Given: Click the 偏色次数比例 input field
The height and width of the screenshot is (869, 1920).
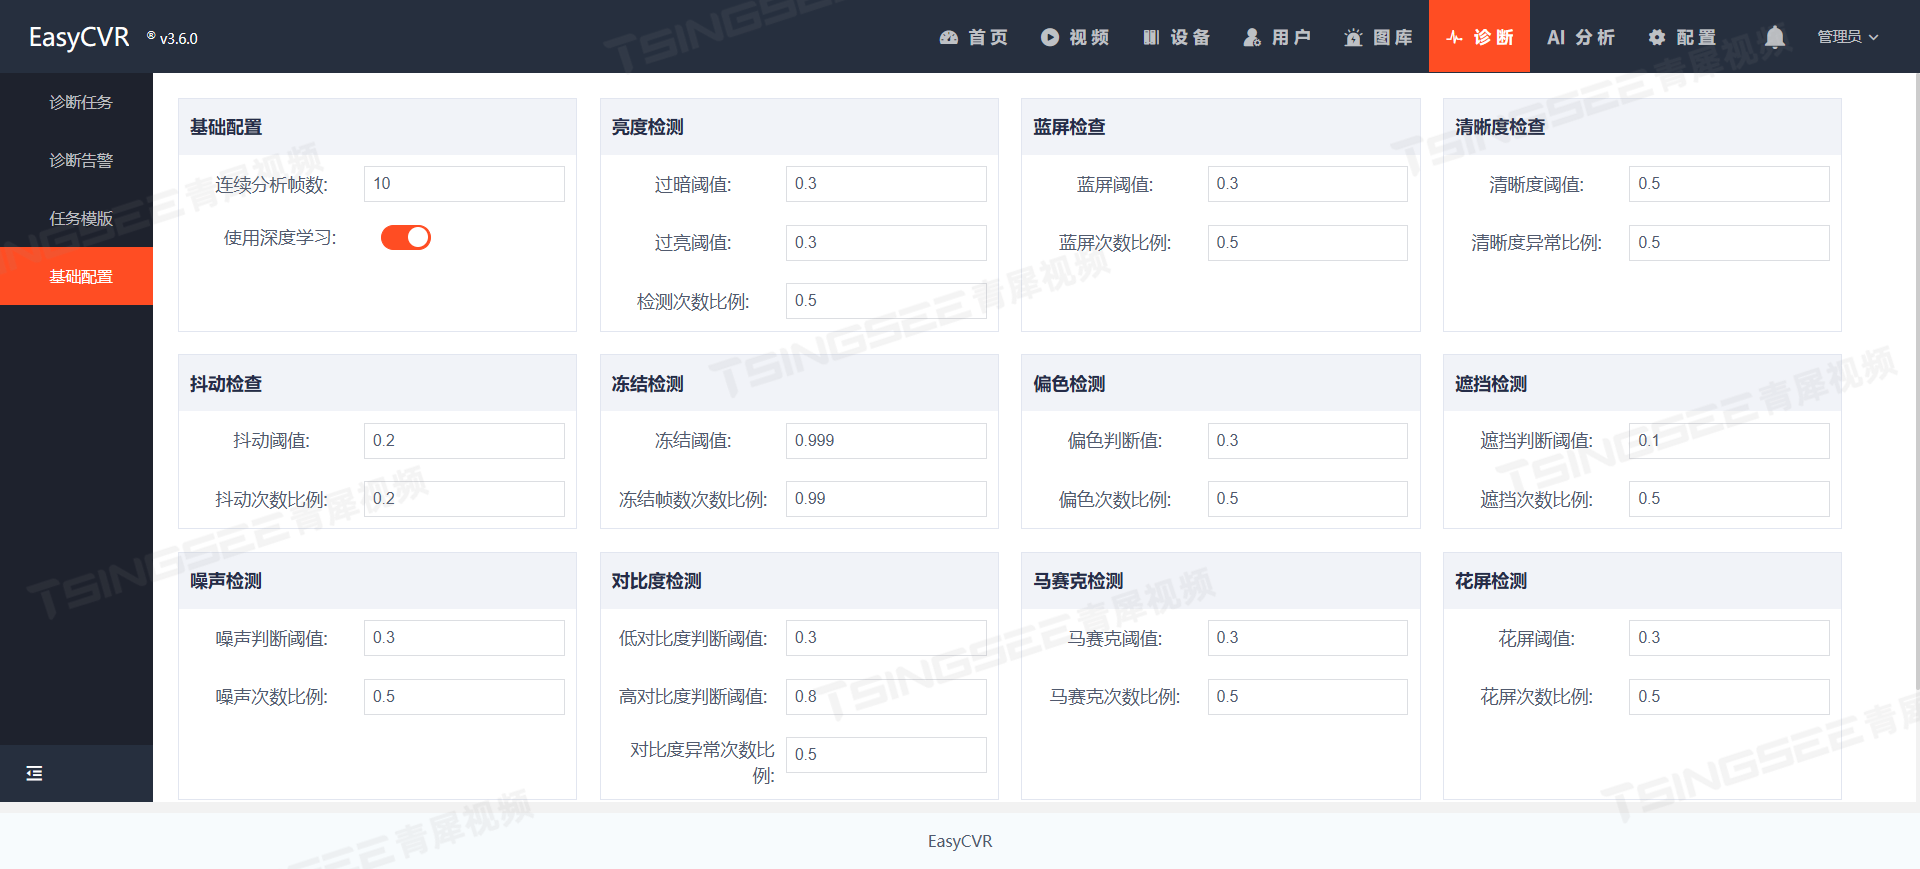Looking at the screenshot, I should 1308,499.
